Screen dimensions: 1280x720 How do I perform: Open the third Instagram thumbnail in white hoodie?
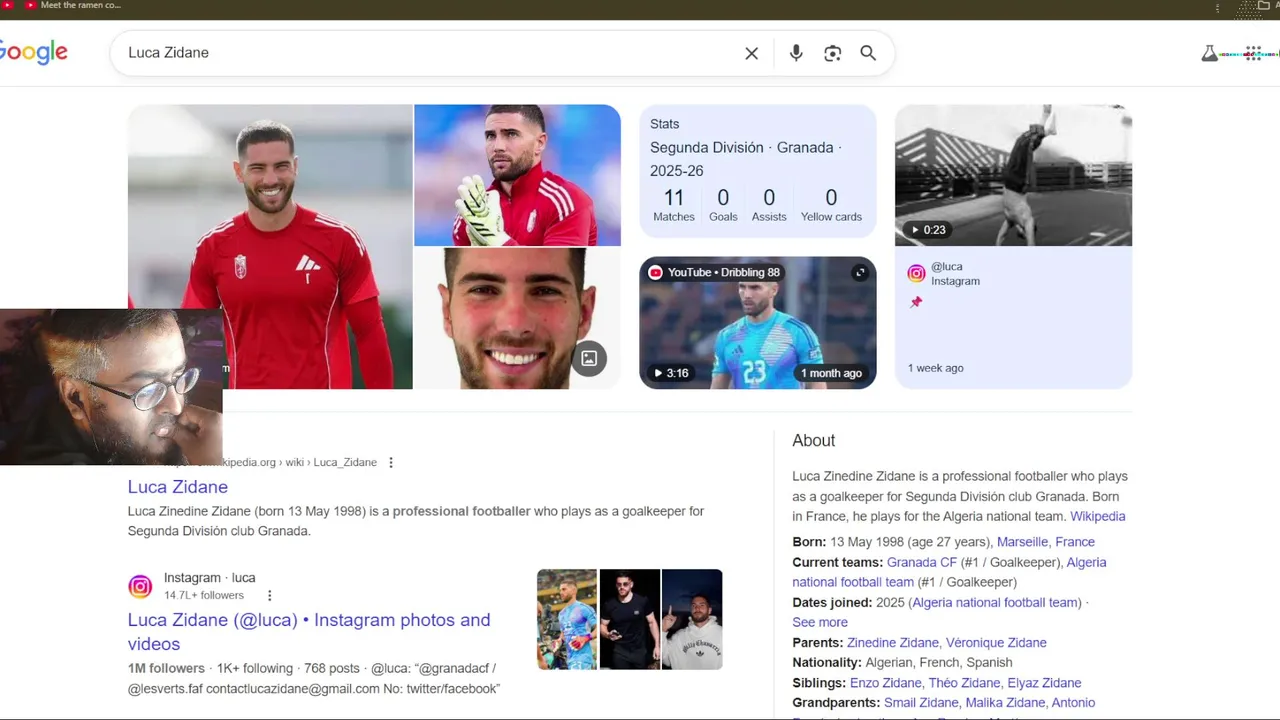pyautogui.click(x=692, y=619)
